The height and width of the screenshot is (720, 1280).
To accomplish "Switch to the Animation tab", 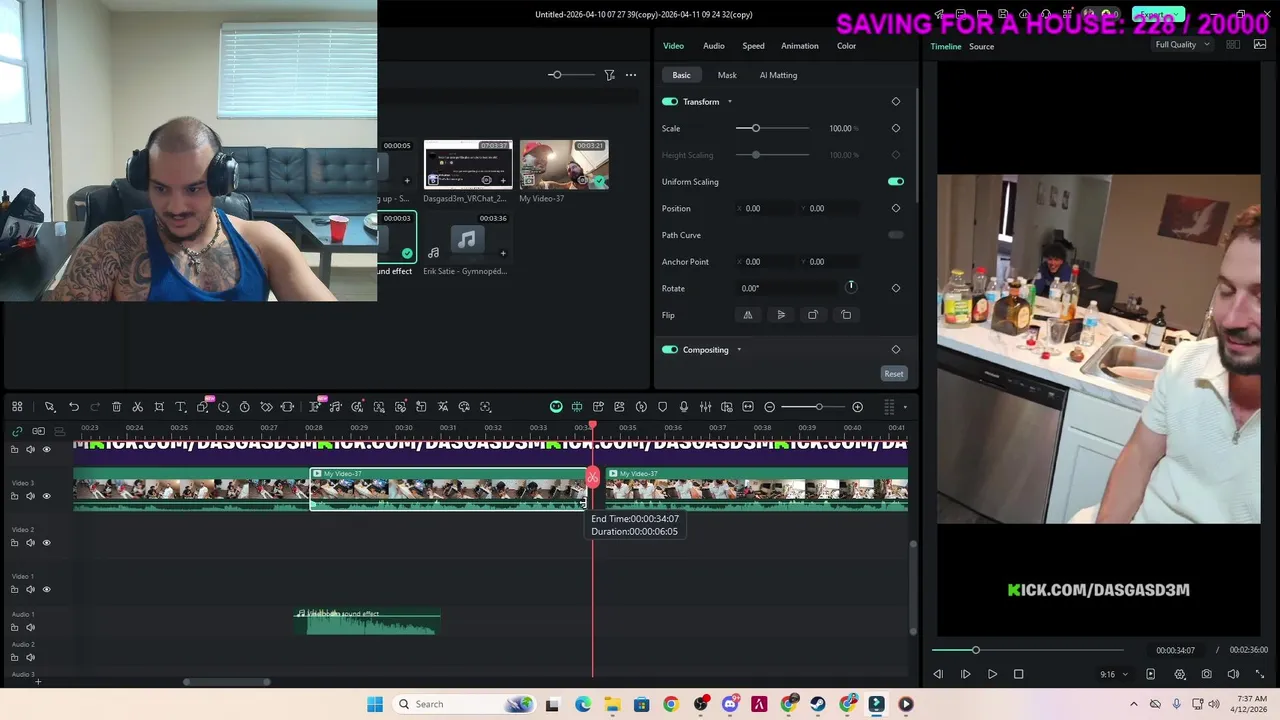I will [799, 46].
